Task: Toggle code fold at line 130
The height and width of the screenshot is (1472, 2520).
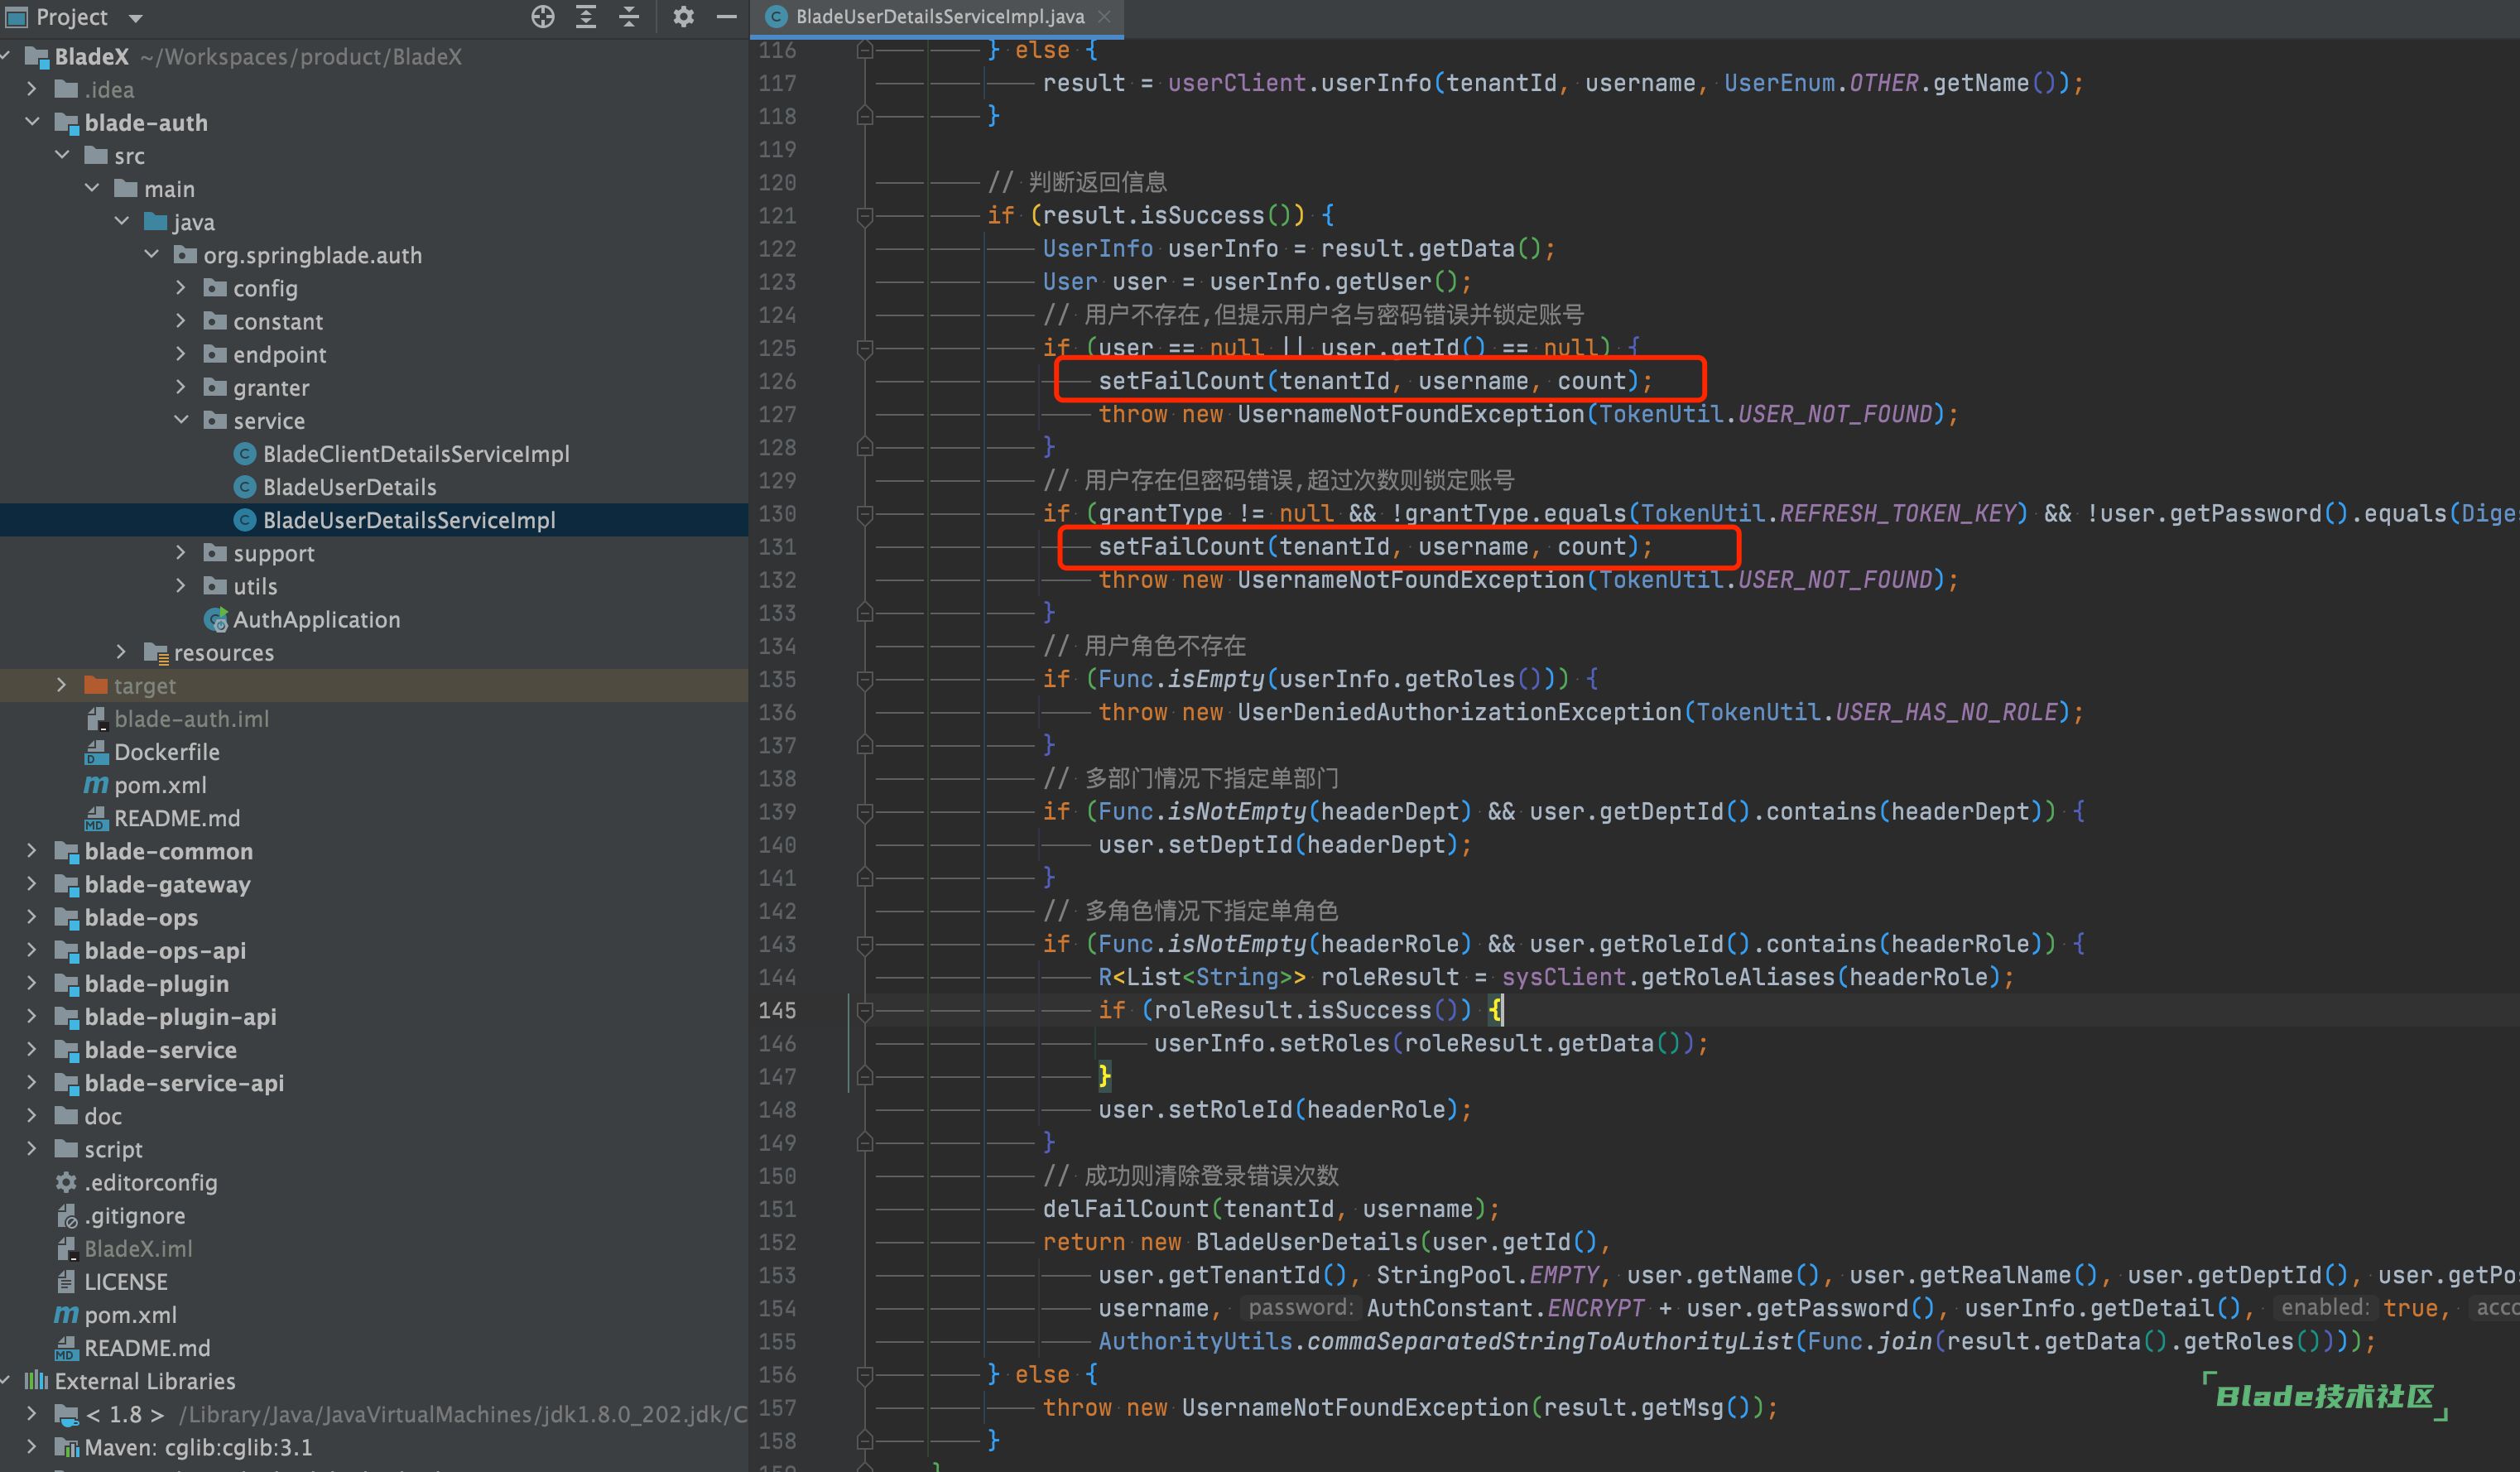Action: (865, 514)
